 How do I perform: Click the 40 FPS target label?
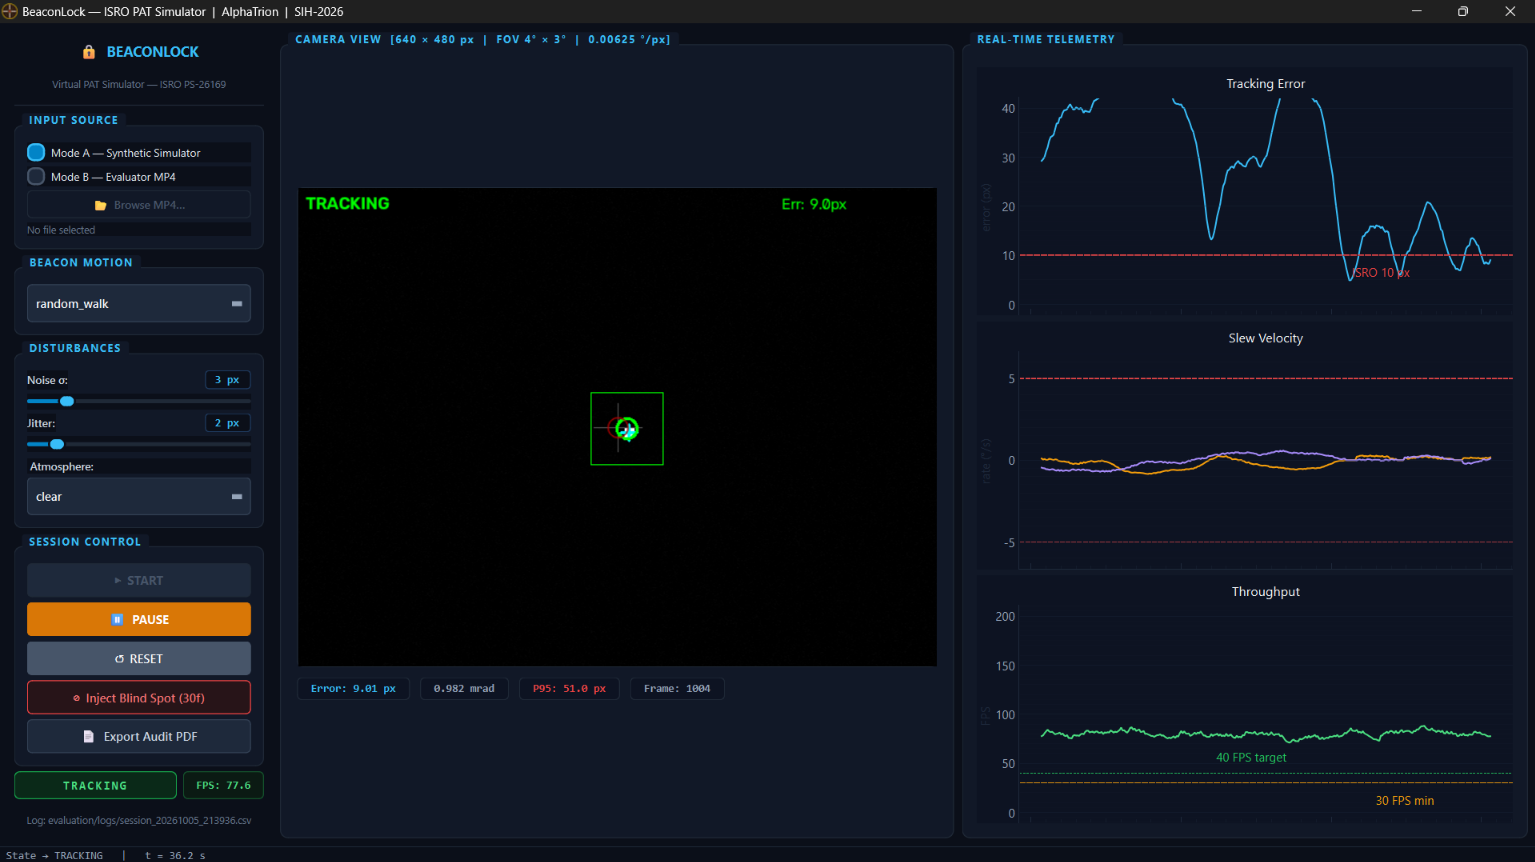click(x=1251, y=757)
